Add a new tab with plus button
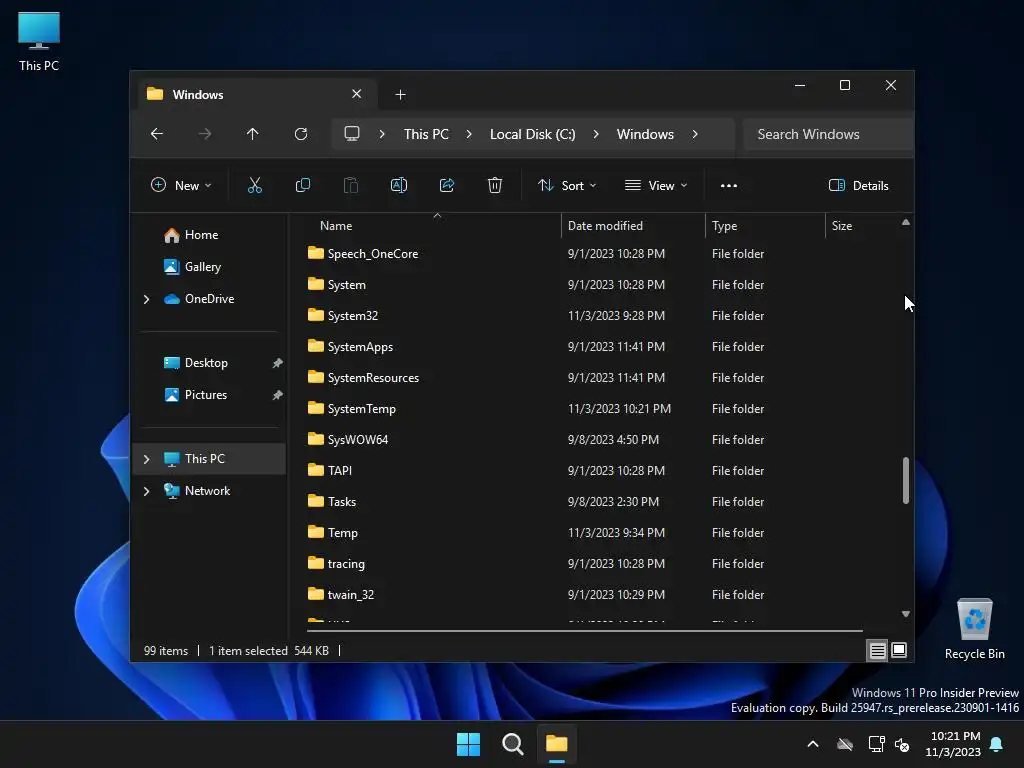The image size is (1024, 768). 400,95
